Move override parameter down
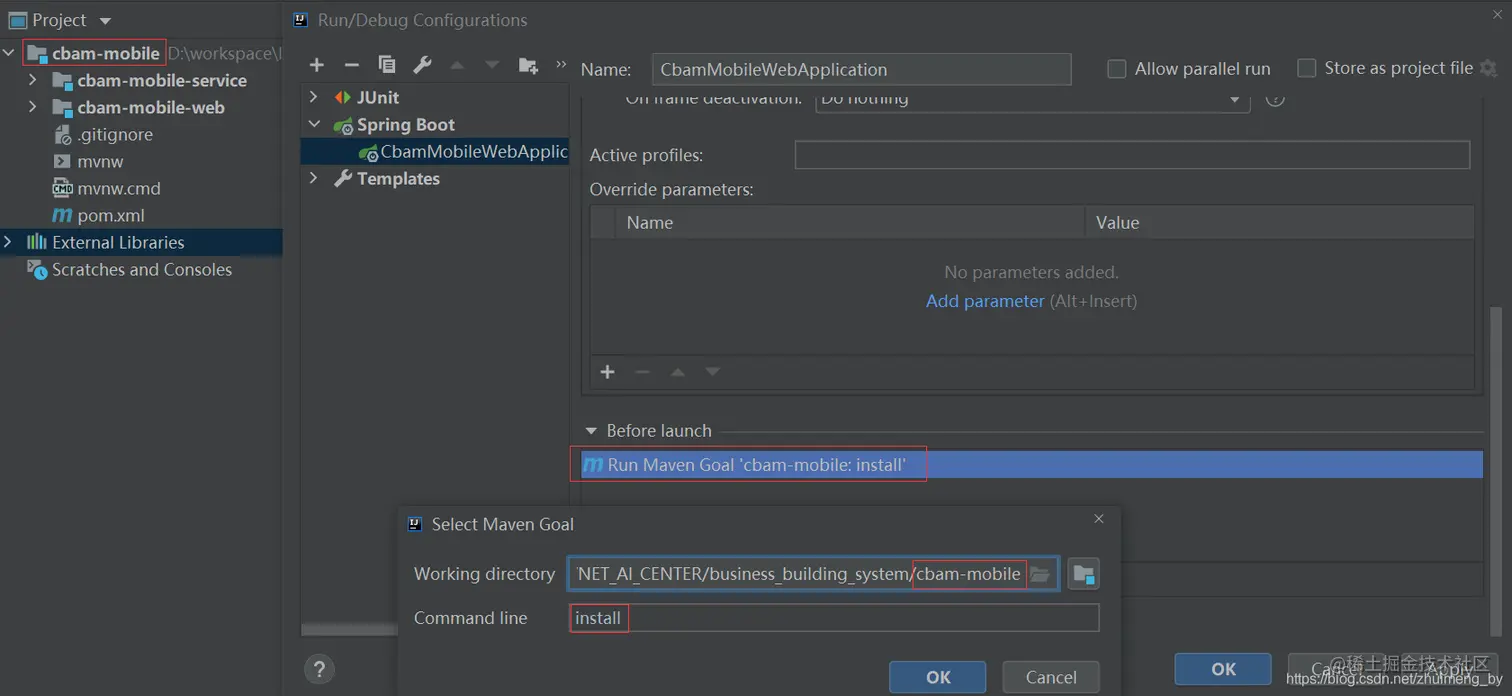 click(712, 372)
